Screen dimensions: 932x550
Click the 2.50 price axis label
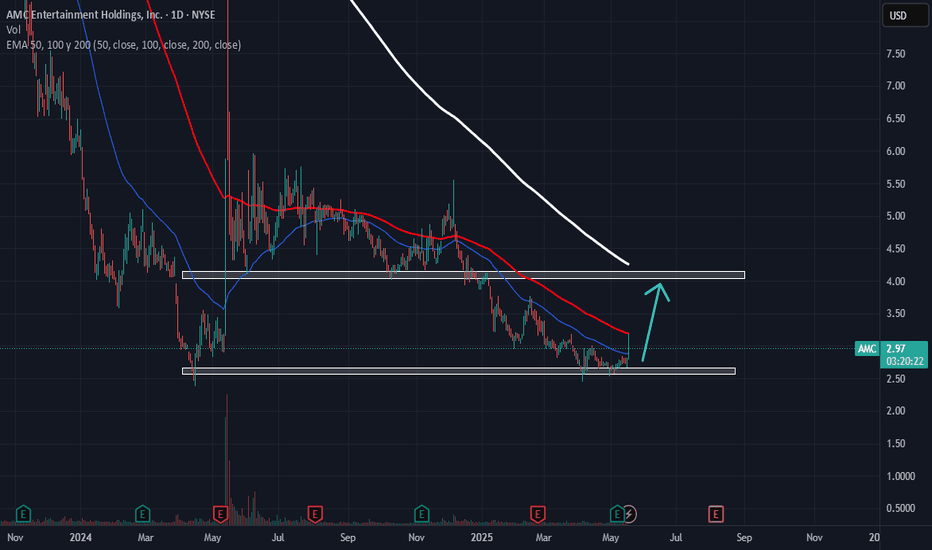[896, 379]
